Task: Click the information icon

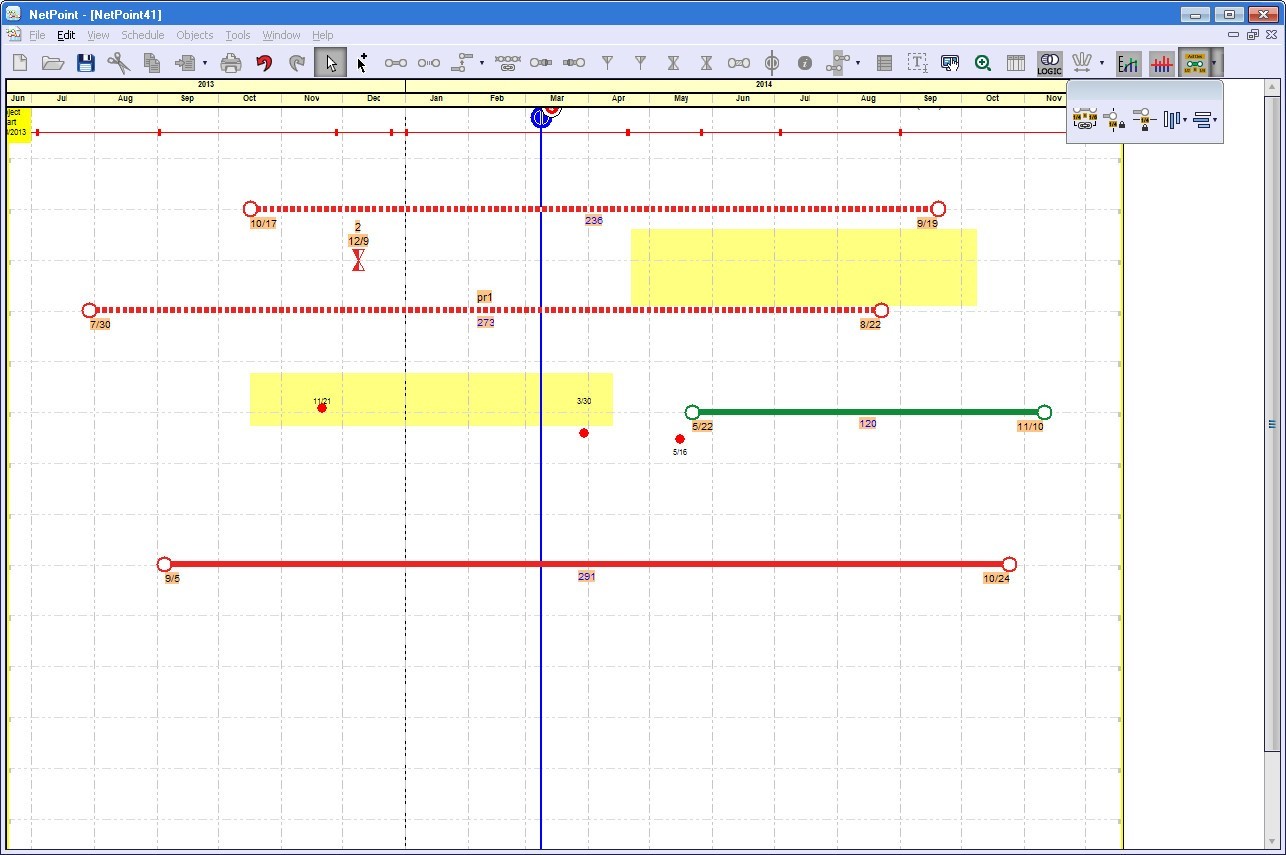Action: pyautogui.click(x=804, y=63)
